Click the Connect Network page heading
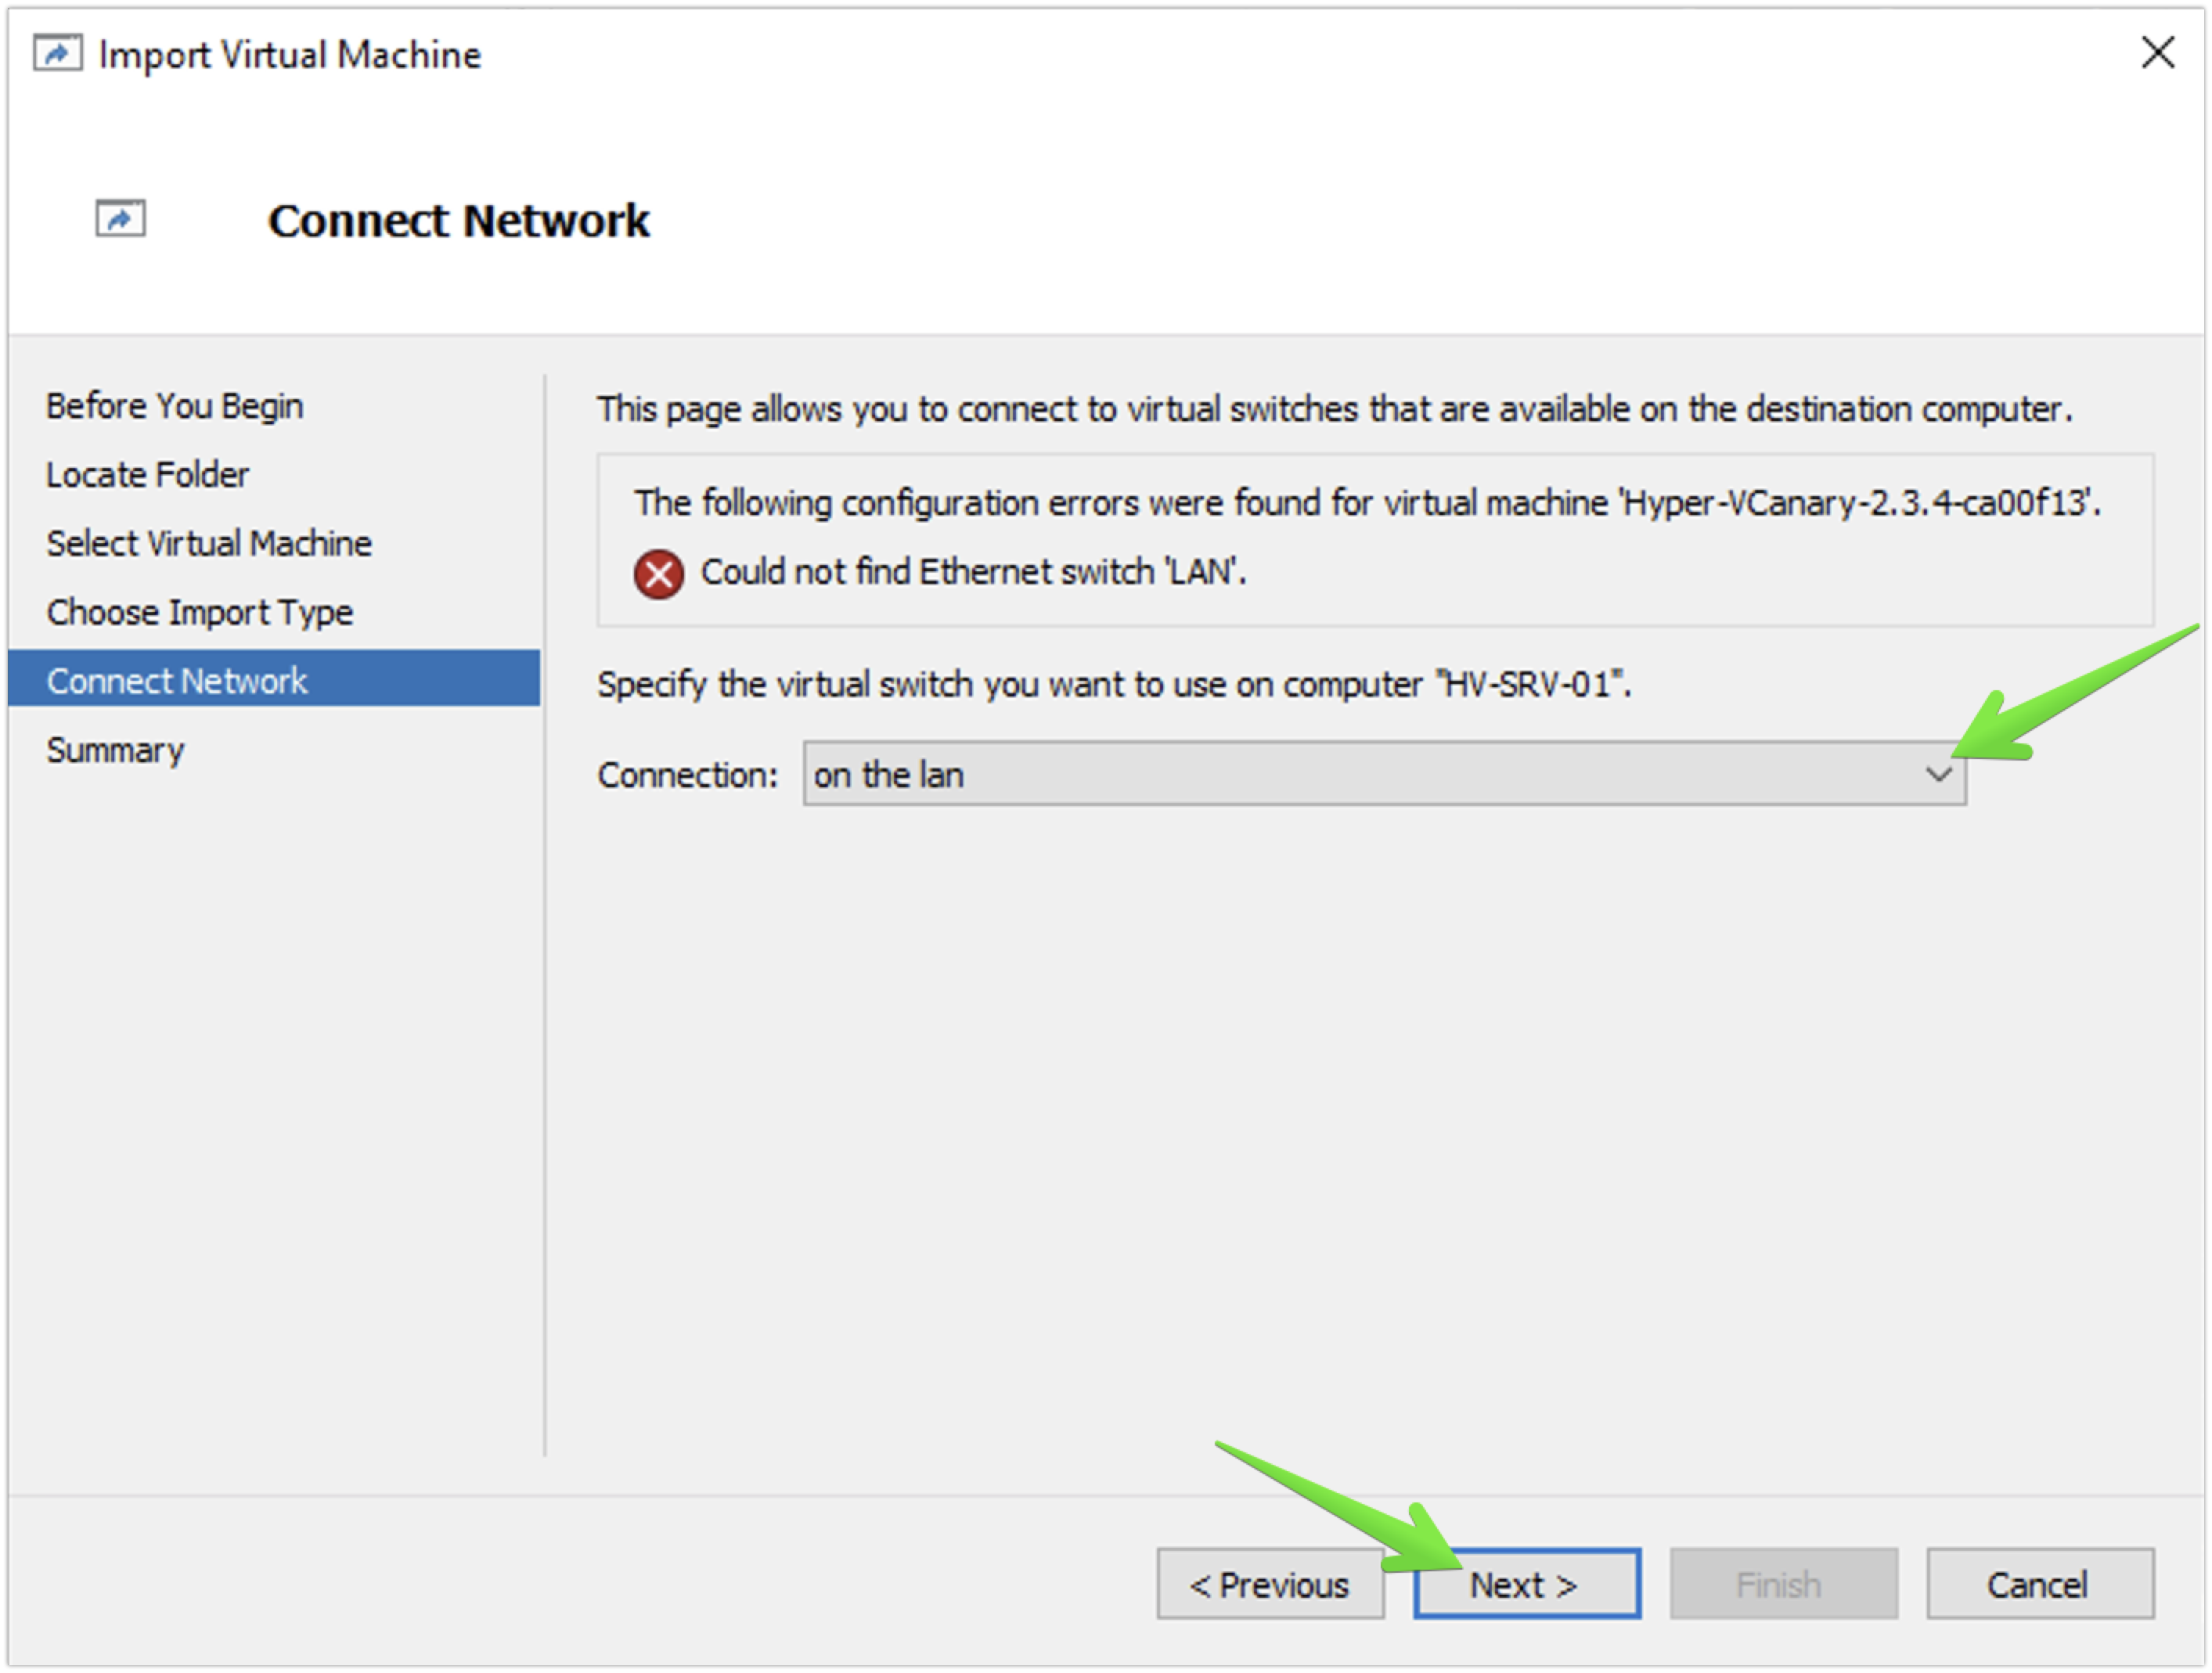This screenshot has height=1673, width=2212. [458, 220]
